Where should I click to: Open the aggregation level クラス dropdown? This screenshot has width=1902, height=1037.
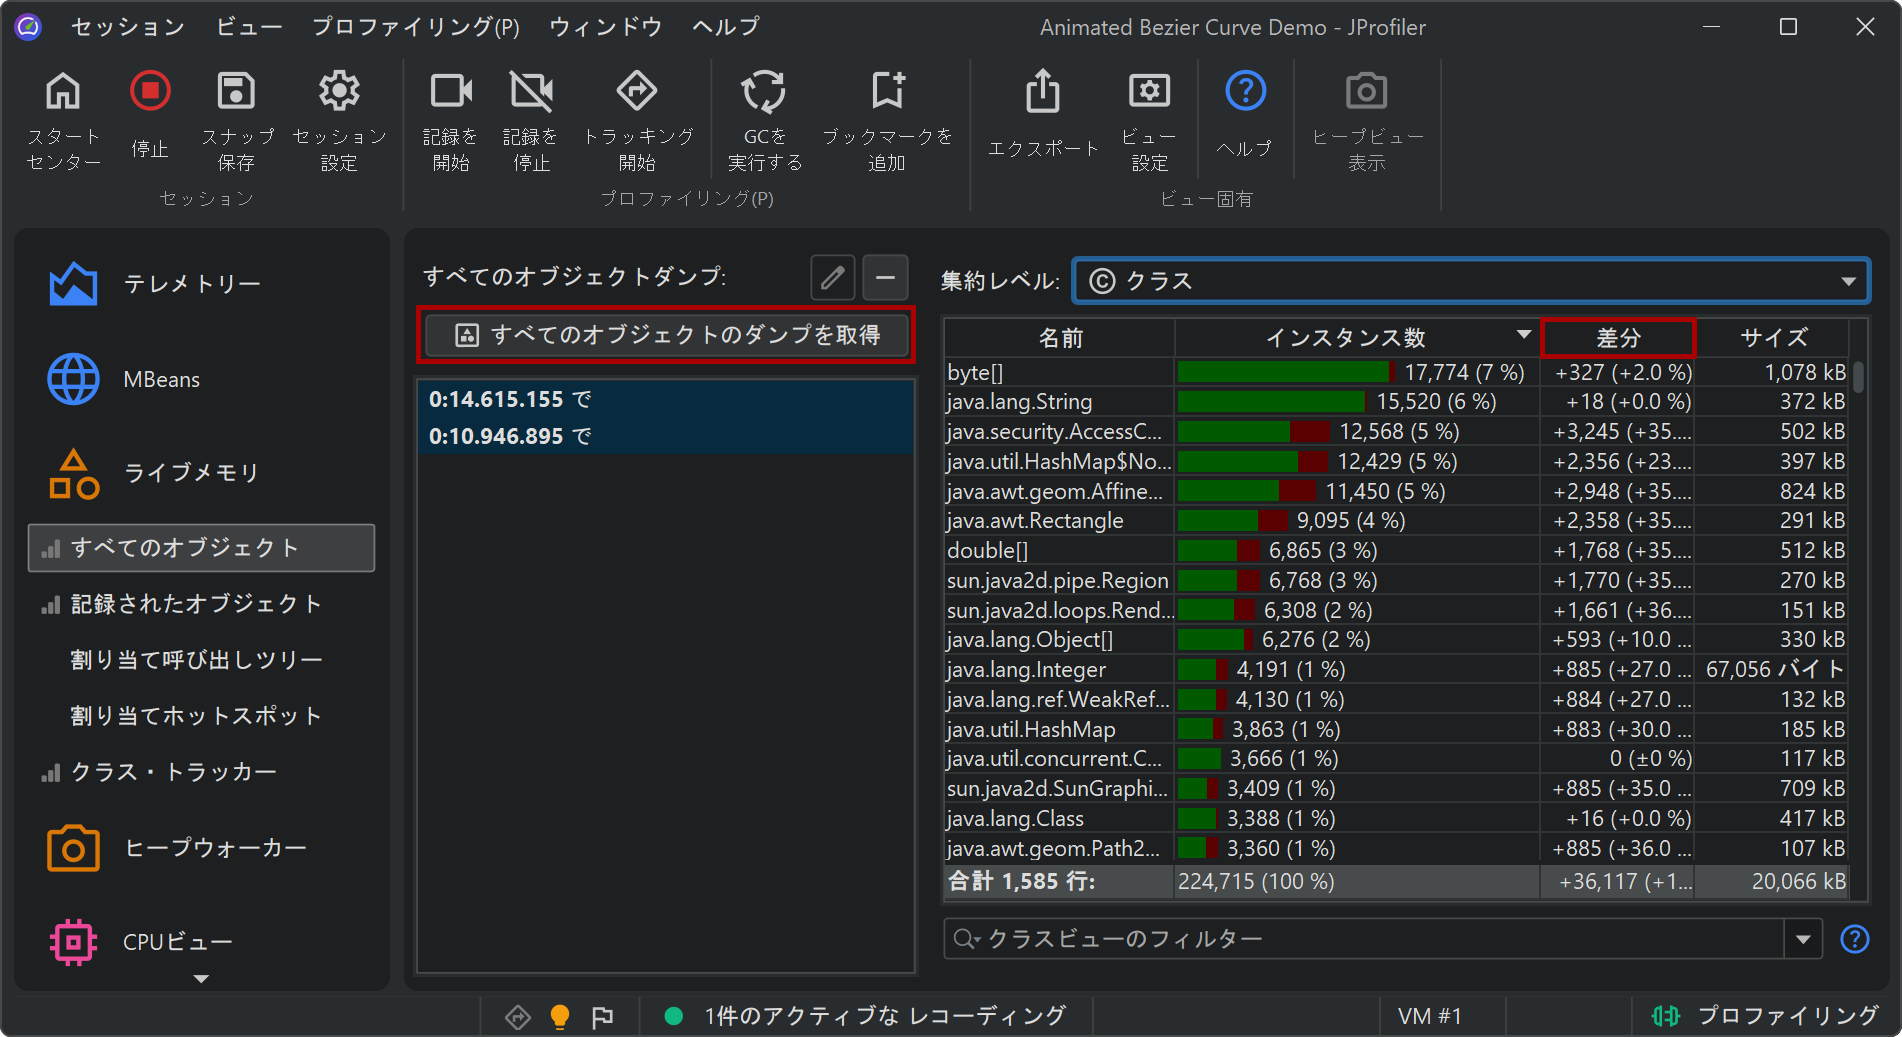coord(1470,281)
